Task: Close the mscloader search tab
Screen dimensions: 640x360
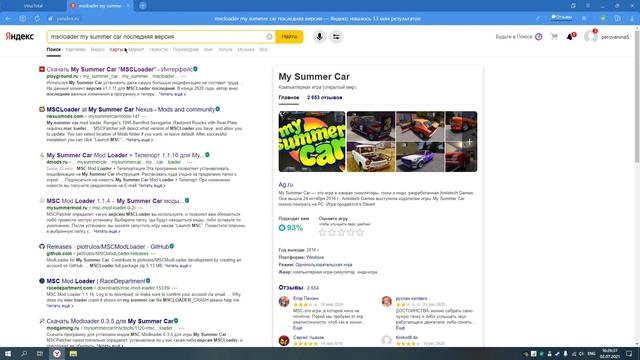Action: click(128, 6)
